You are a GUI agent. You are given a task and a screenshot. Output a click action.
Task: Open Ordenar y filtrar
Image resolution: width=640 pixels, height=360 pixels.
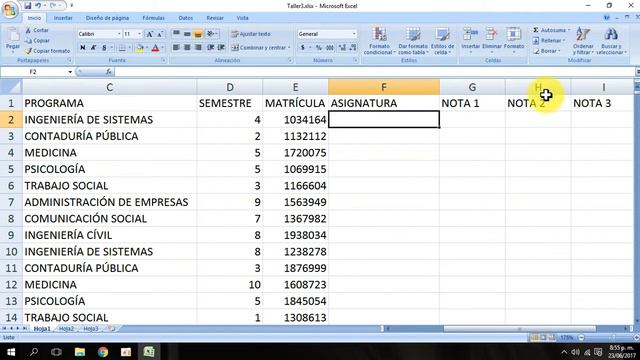583,41
